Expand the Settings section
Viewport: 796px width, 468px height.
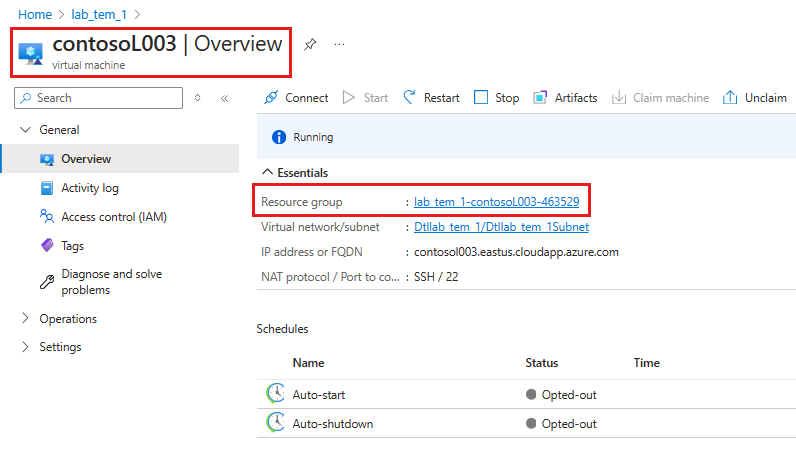pyautogui.click(x=26, y=347)
